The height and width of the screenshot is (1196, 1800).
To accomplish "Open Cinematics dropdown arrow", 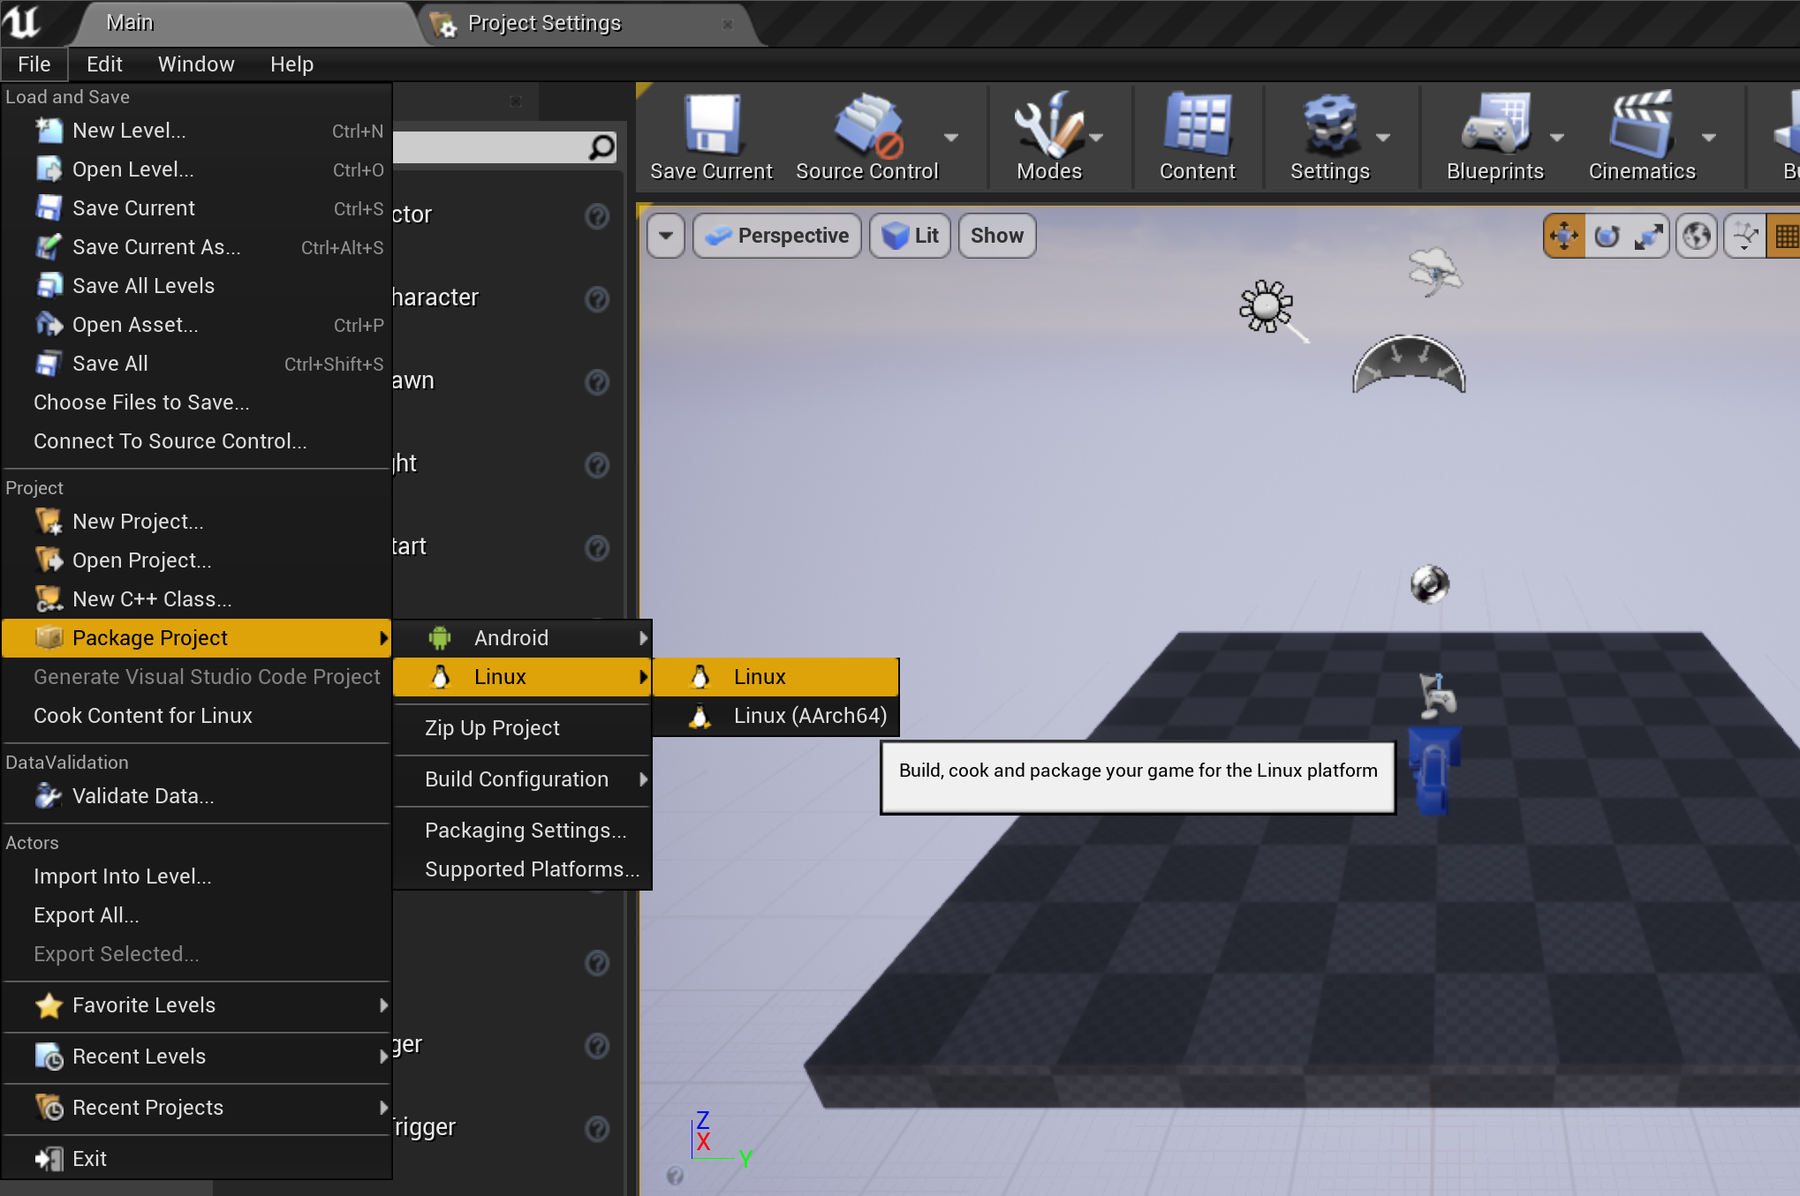I will 1709,138.
